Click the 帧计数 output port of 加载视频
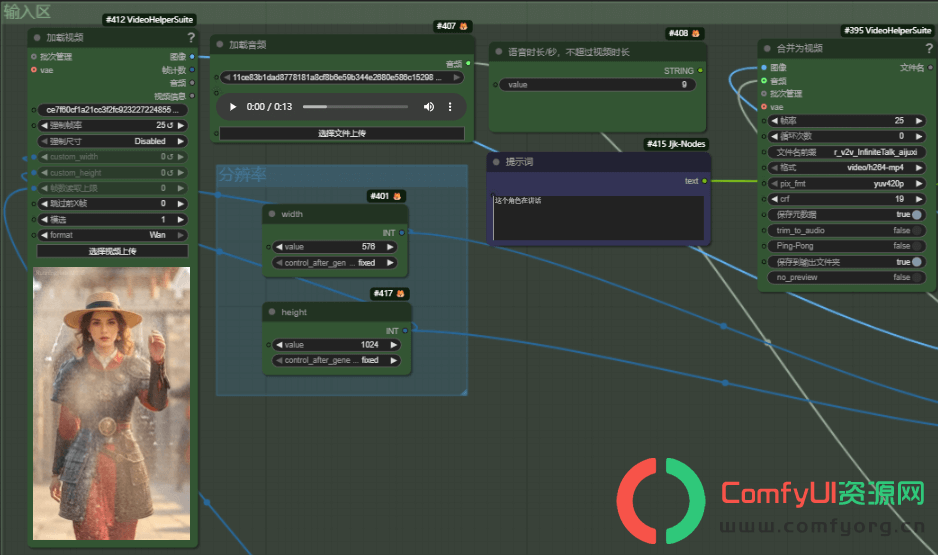Image resolution: width=938 pixels, height=555 pixels. pos(192,70)
